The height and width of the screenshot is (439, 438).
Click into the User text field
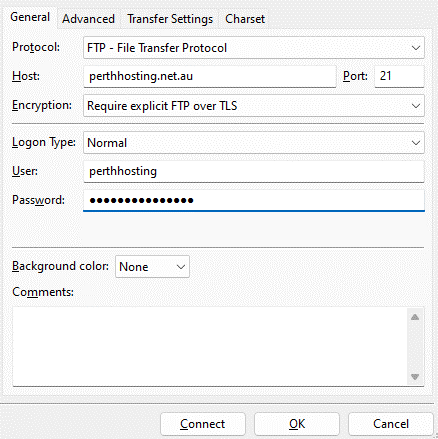click(x=254, y=171)
